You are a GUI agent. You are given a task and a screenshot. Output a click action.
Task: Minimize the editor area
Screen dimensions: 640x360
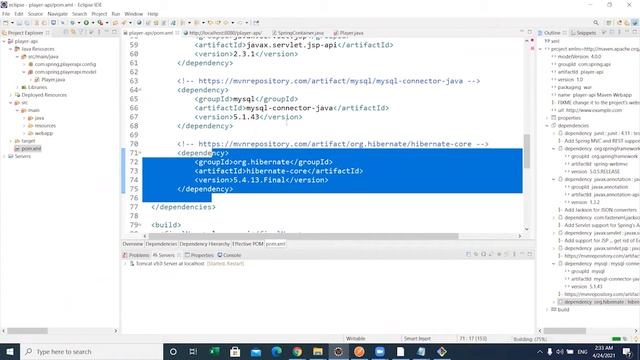pyautogui.click(x=522, y=32)
